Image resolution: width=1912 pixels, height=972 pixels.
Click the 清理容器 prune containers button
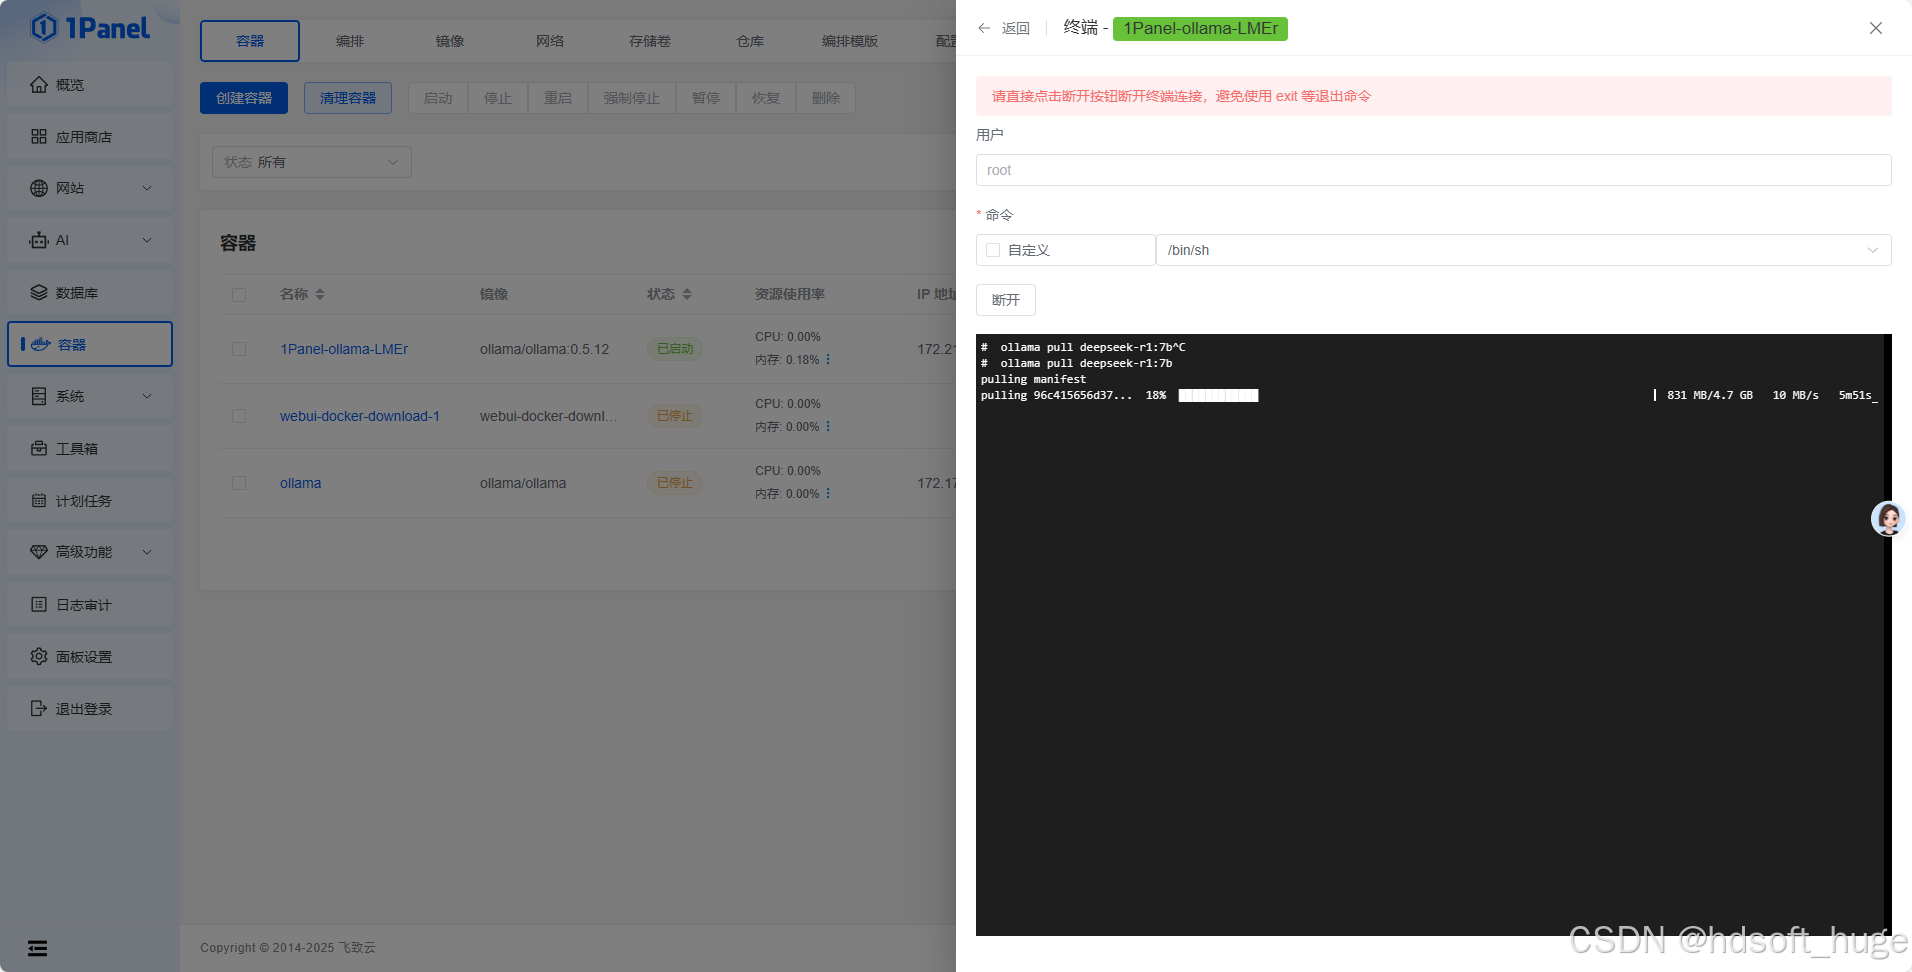tap(348, 98)
